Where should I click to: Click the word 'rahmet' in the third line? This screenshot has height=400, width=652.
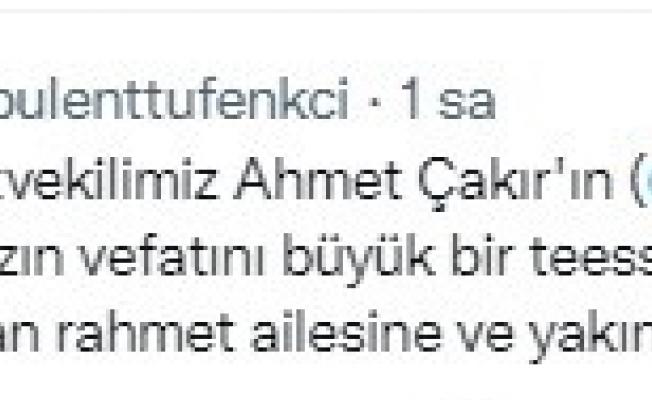145,332
